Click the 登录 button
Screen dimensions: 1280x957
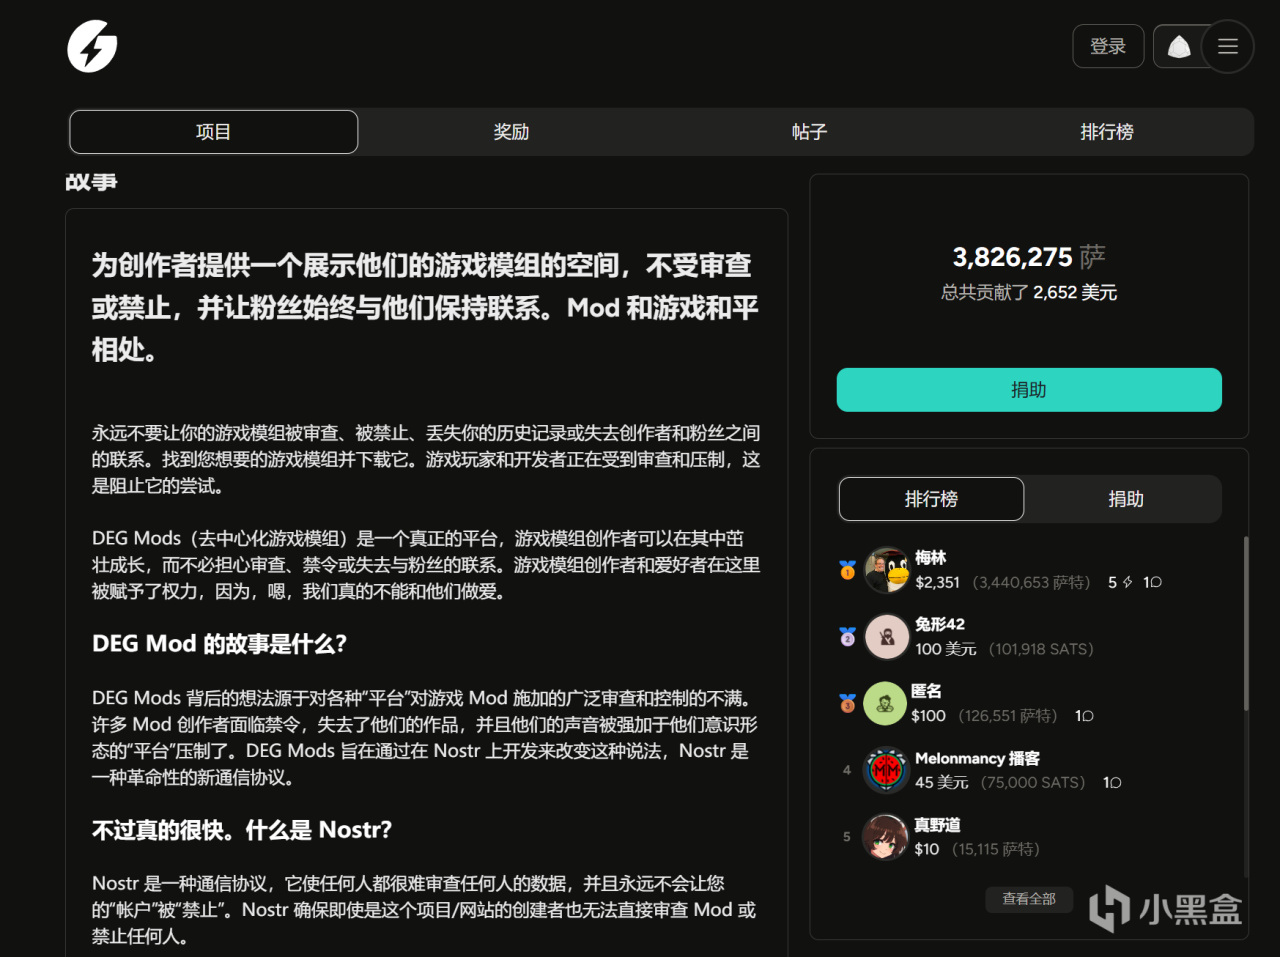[x=1108, y=46]
